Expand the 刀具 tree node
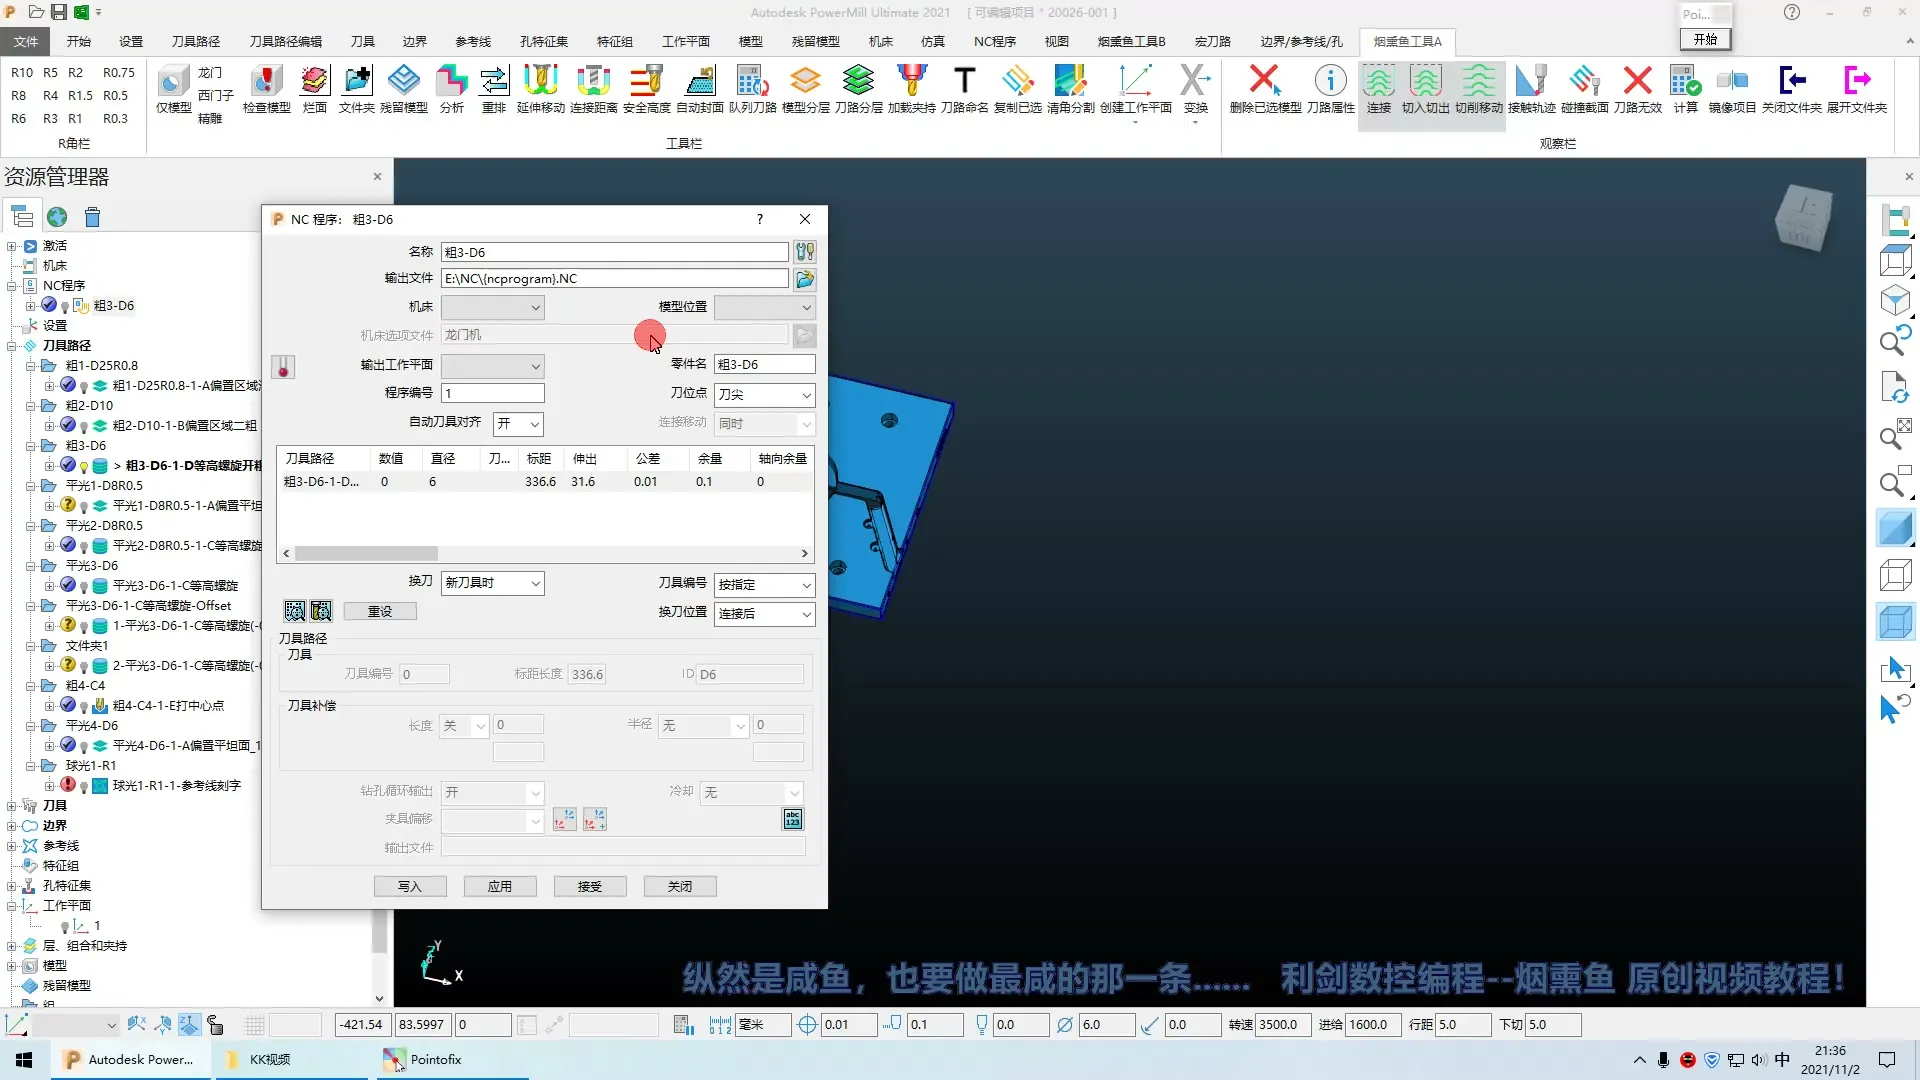The width and height of the screenshot is (1920, 1080). 11,806
